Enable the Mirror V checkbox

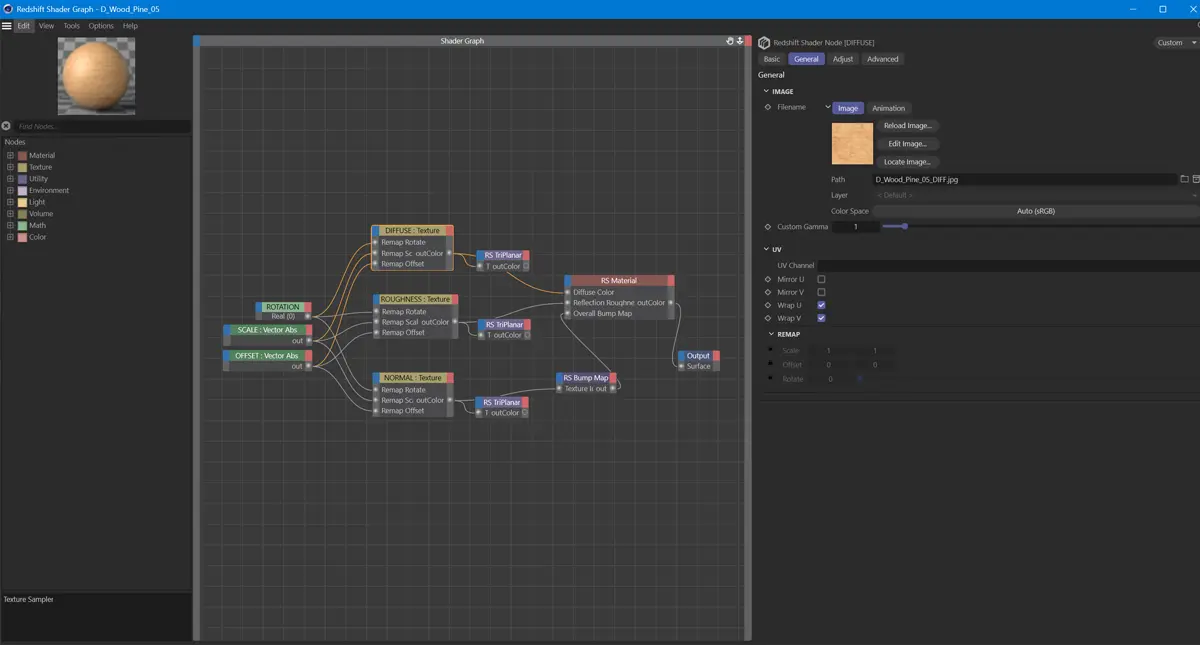[x=821, y=292]
